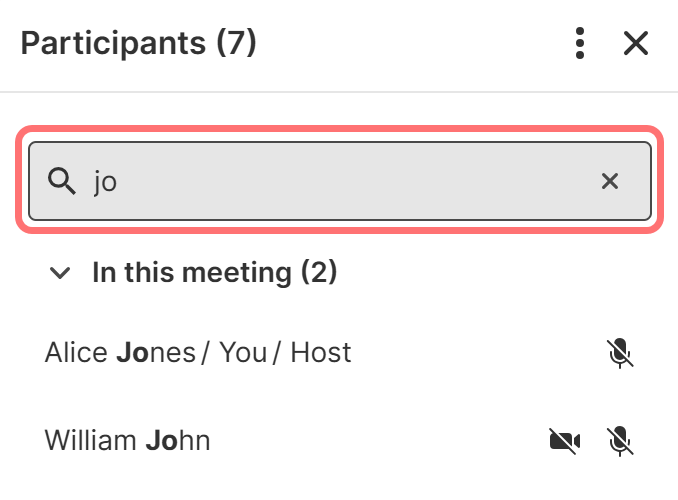The image size is (678, 500).
Task: Click the highlighted "Jo" in Jones
Action: (x=133, y=353)
